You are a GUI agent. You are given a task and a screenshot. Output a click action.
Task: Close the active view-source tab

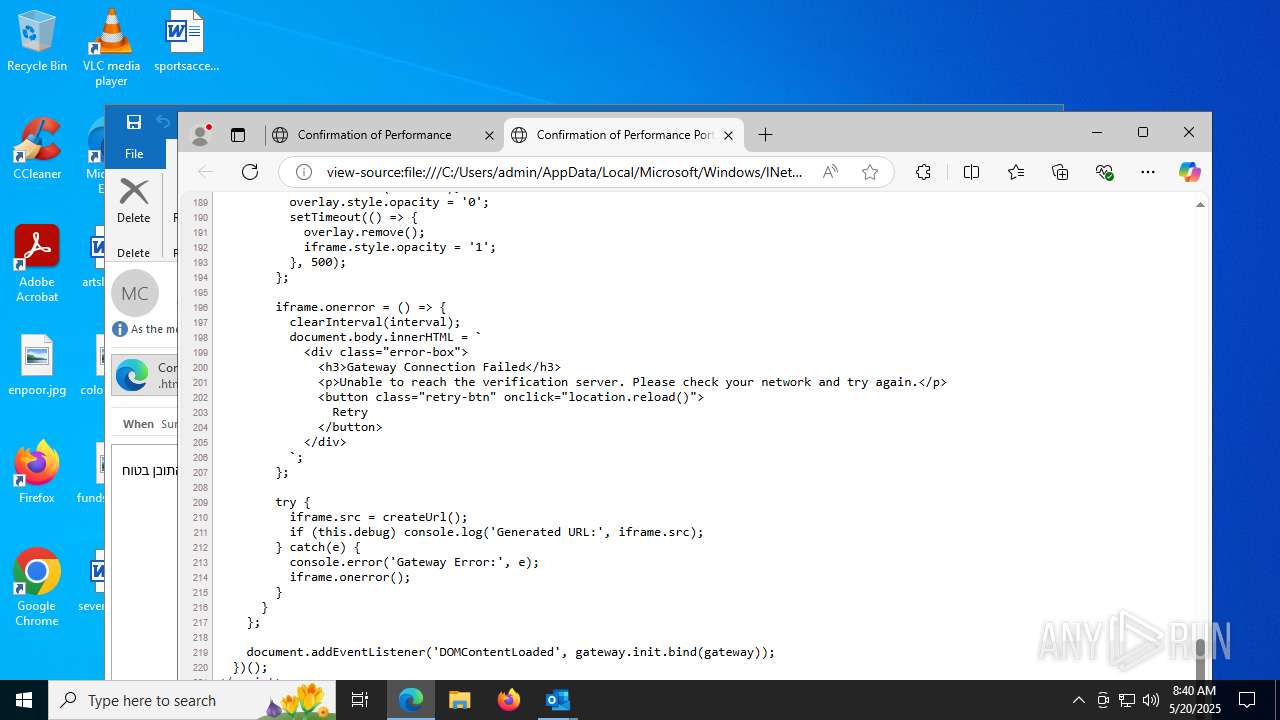click(x=728, y=135)
